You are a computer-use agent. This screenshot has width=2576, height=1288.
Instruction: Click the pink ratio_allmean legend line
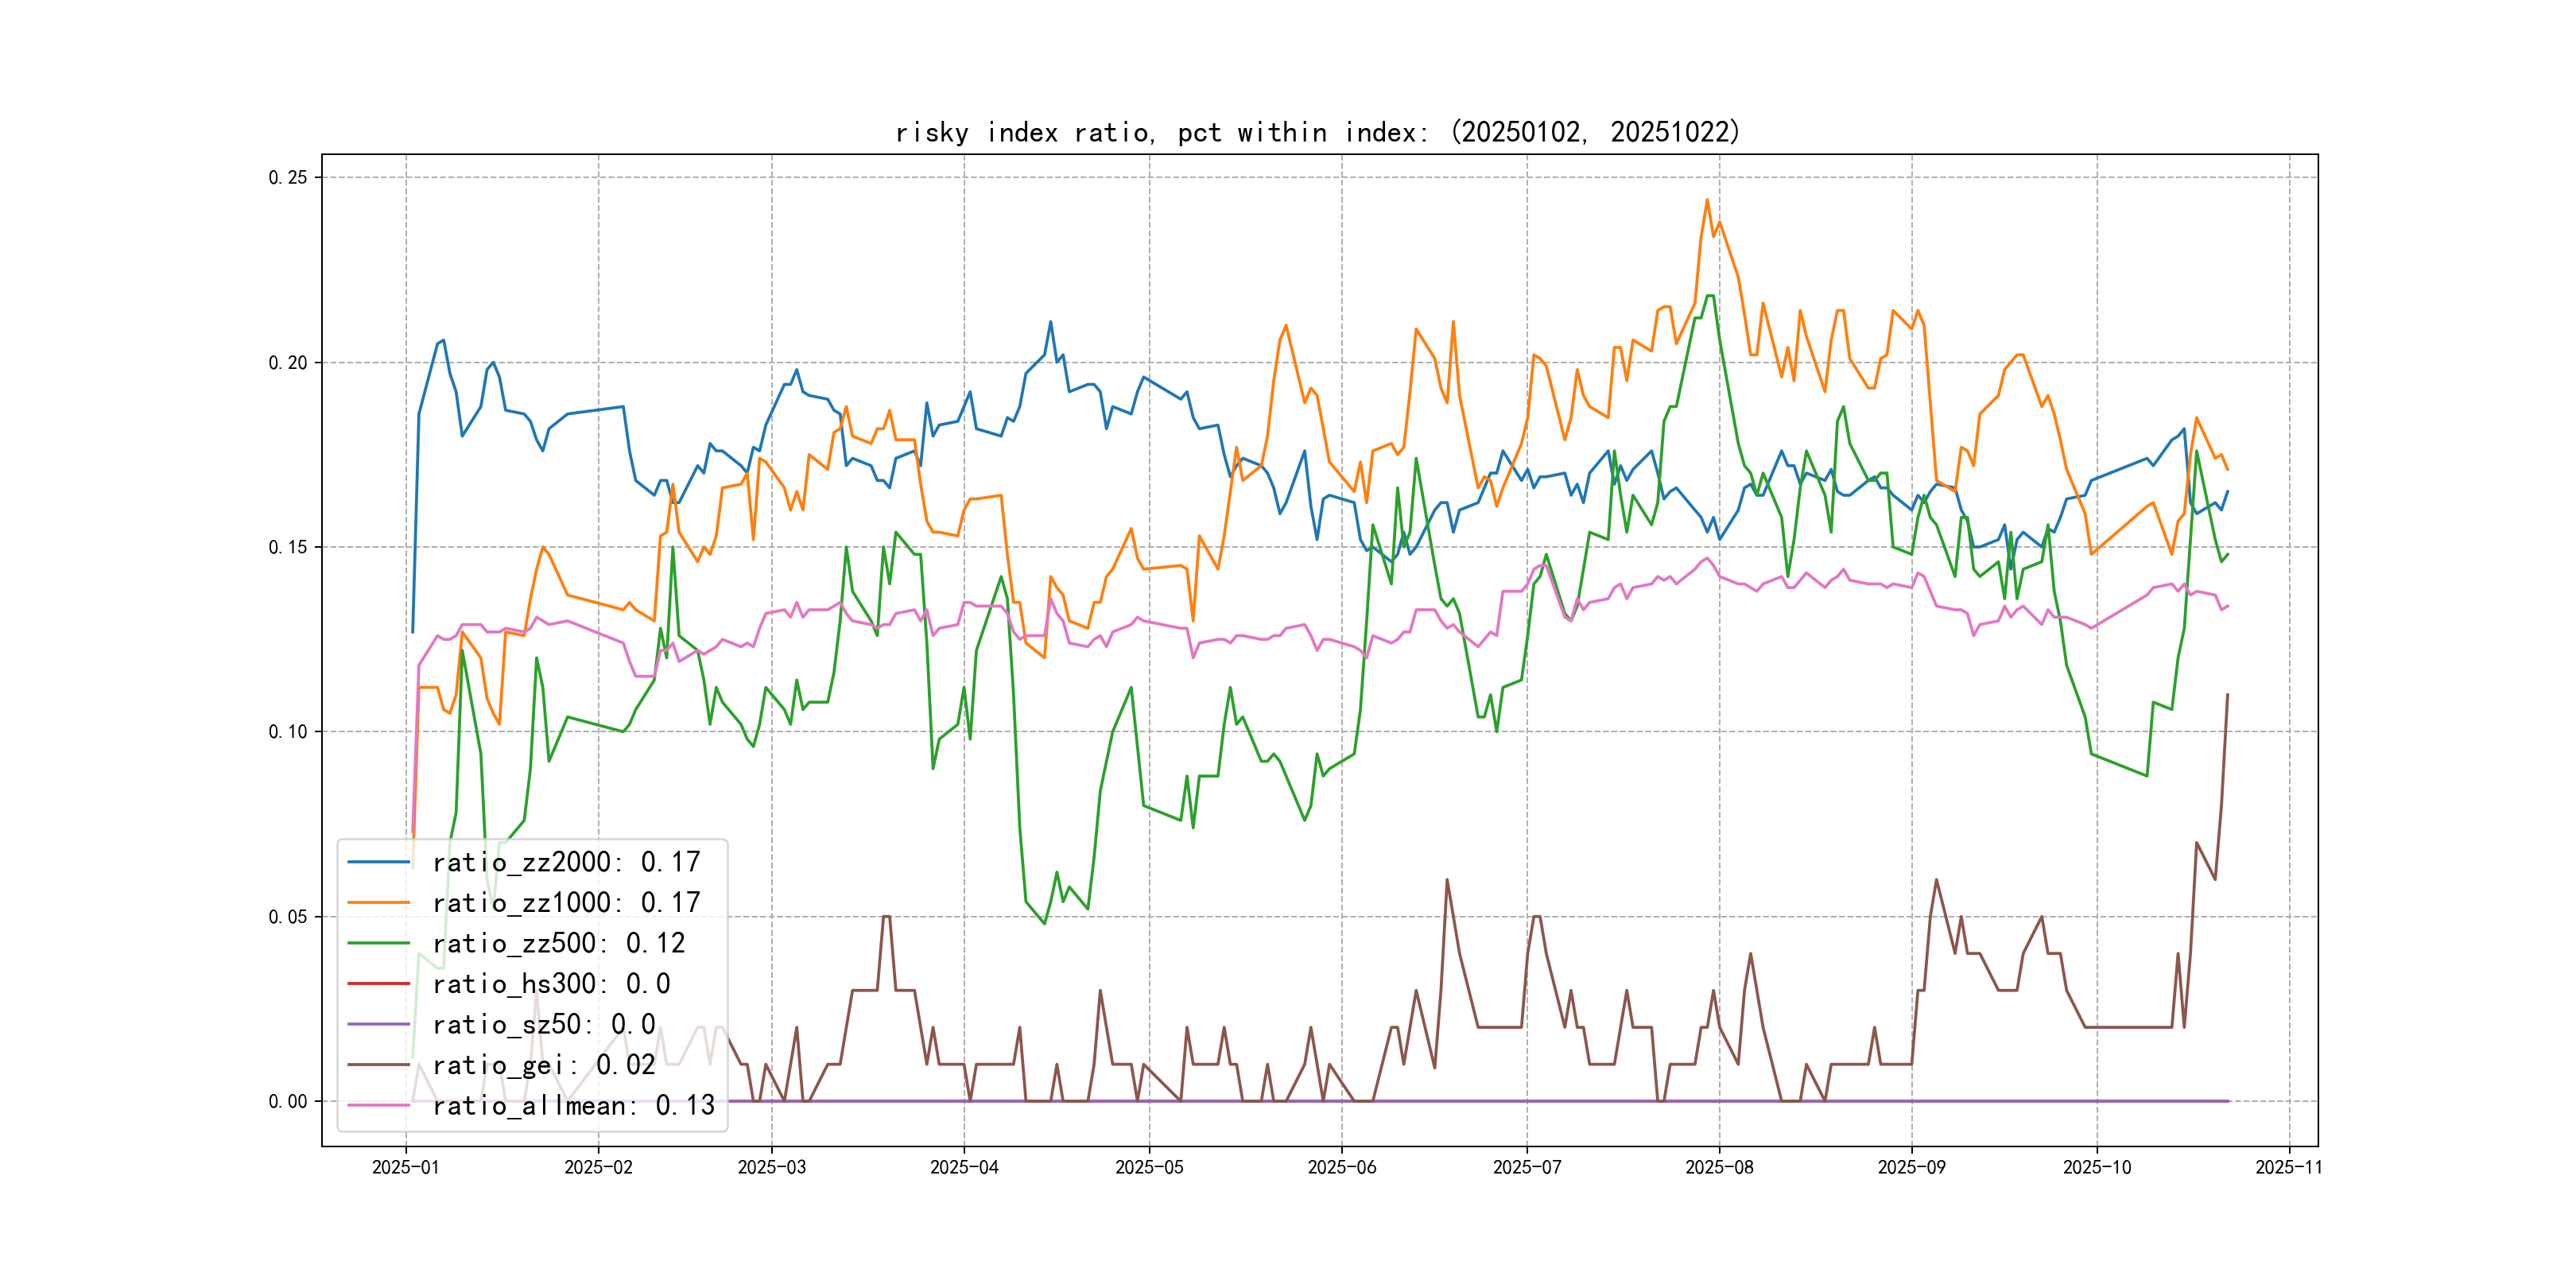click(x=378, y=1105)
